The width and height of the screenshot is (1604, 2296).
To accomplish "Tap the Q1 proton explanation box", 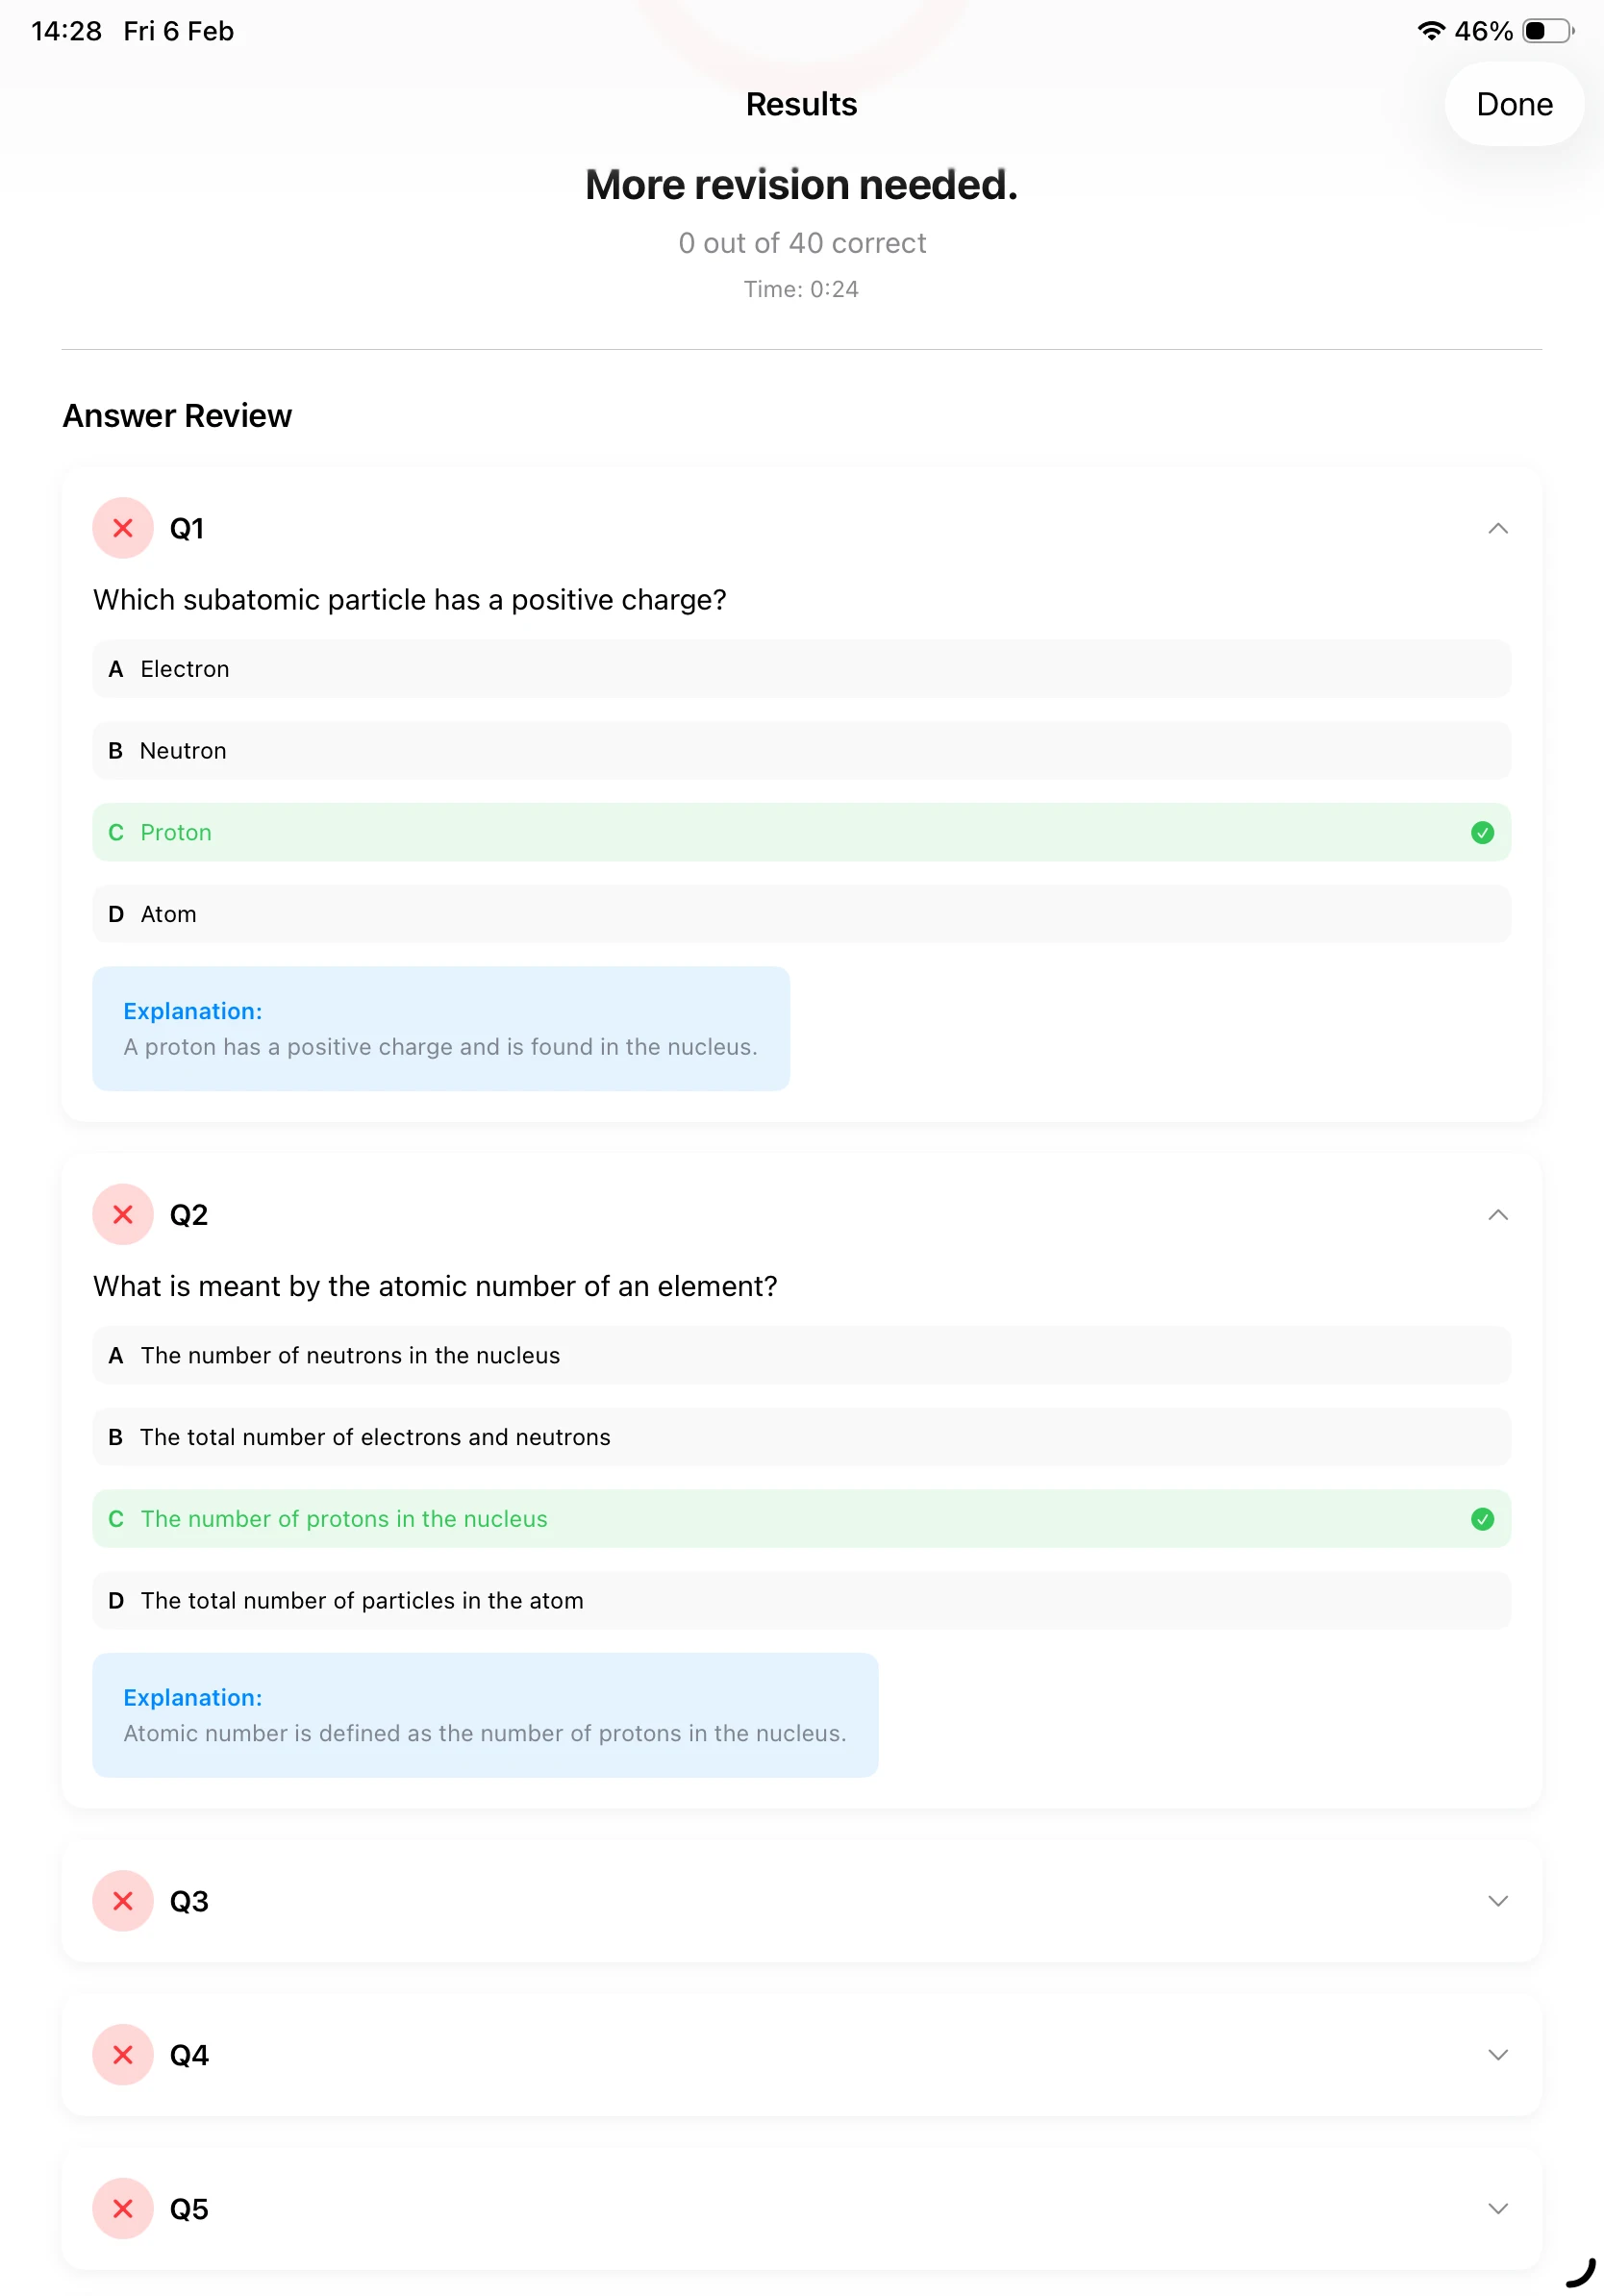I will [x=440, y=1028].
